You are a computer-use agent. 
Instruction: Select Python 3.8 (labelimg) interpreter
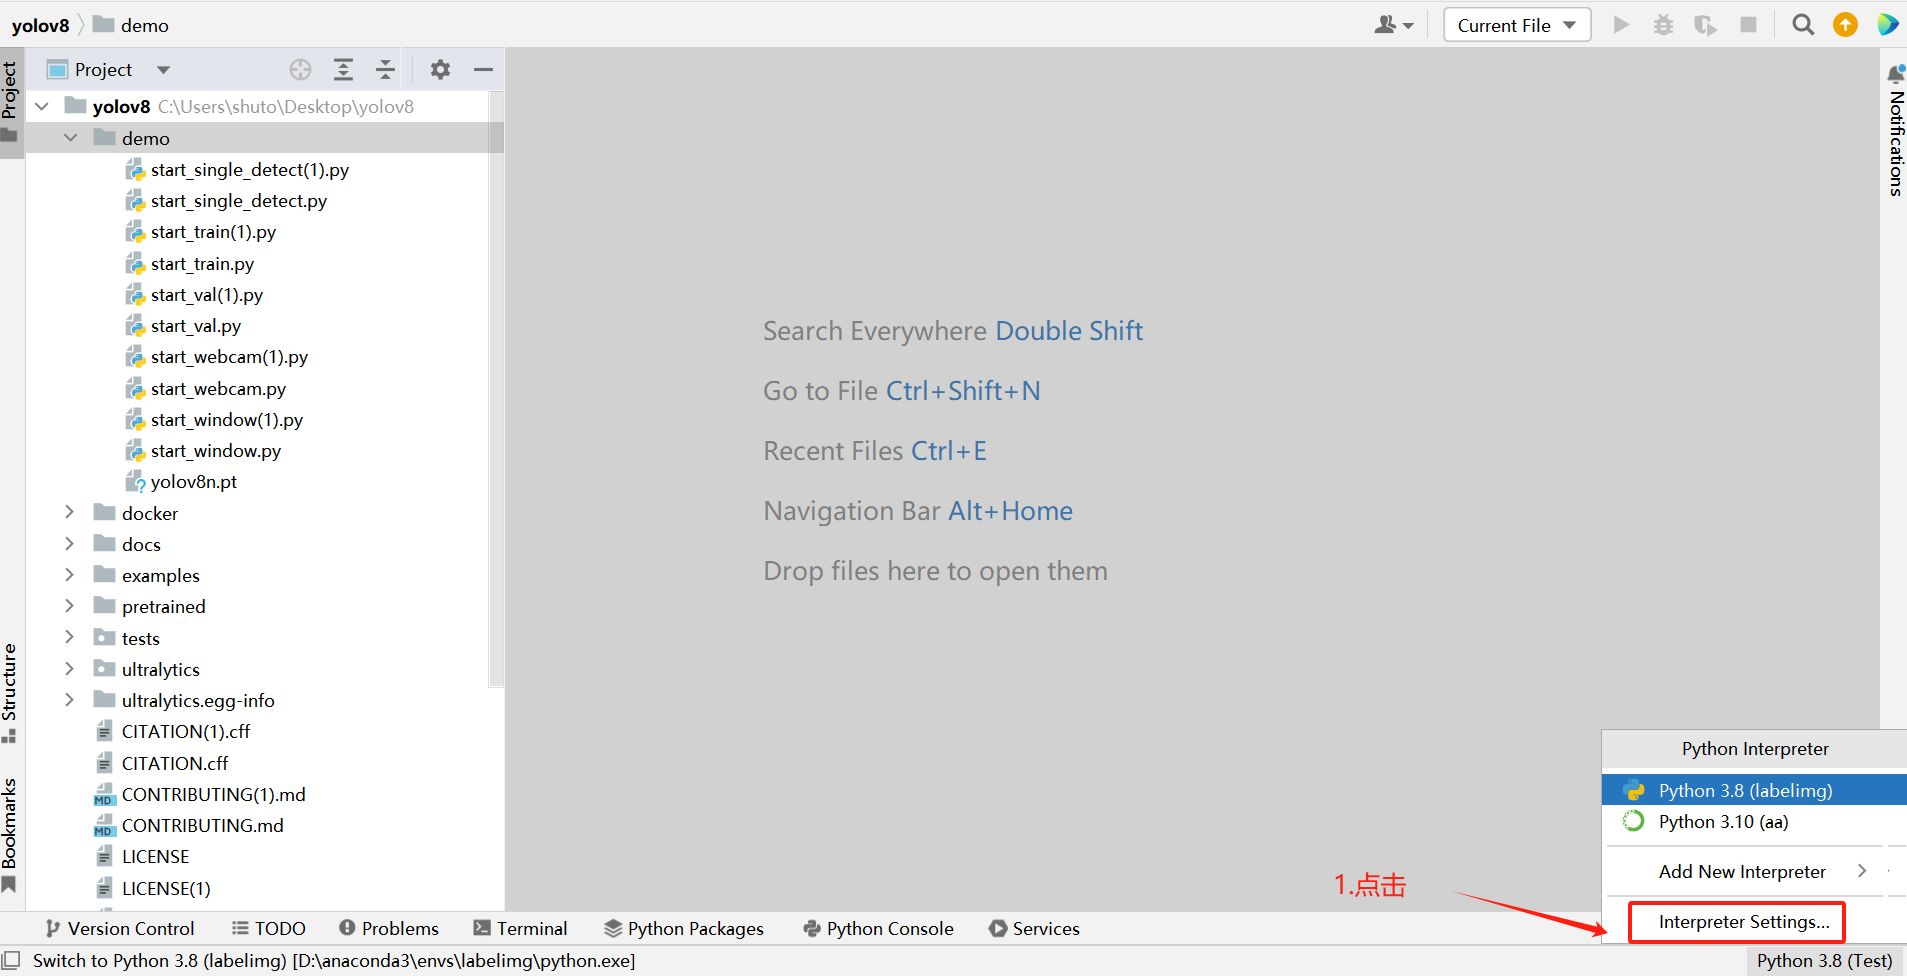1754,790
